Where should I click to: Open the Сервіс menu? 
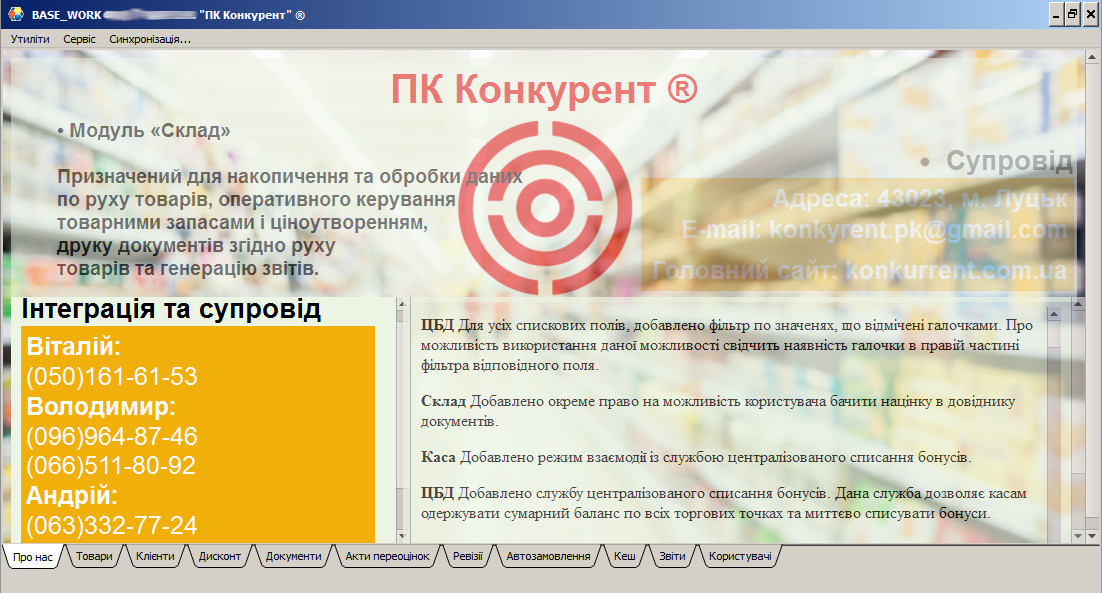click(79, 39)
